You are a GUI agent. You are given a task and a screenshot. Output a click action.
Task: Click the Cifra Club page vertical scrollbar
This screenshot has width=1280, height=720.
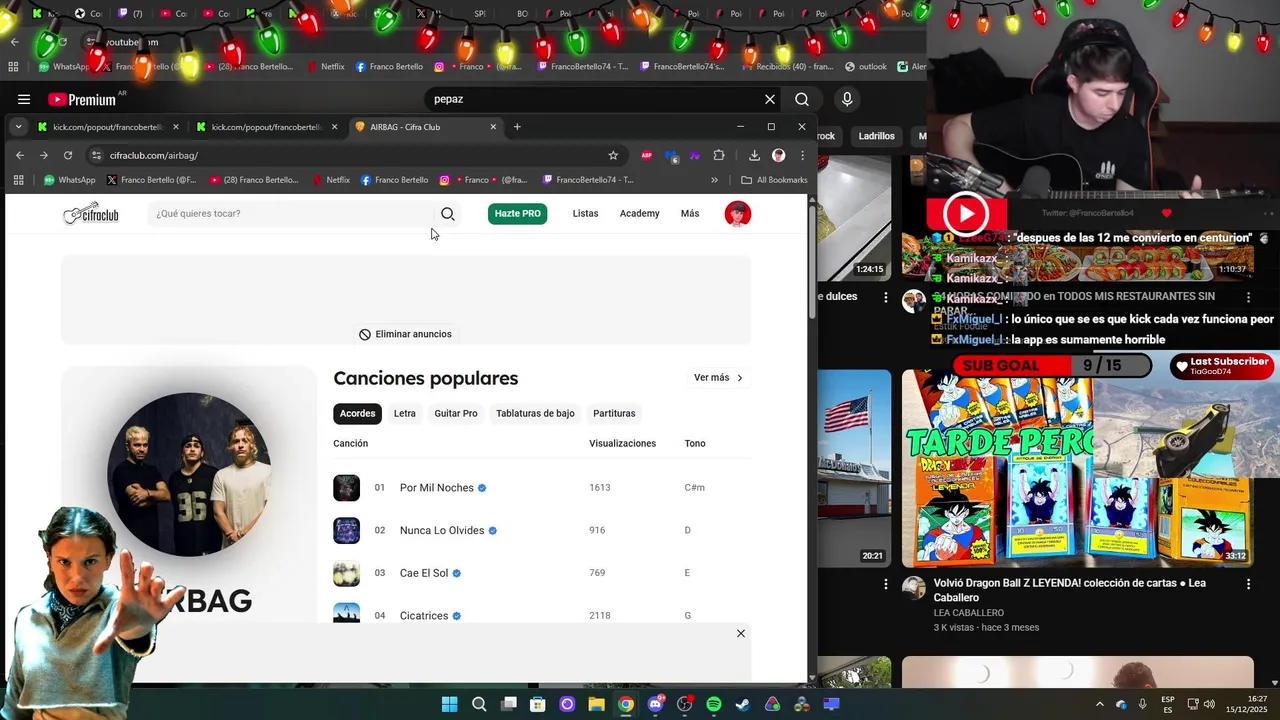coord(812,261)
